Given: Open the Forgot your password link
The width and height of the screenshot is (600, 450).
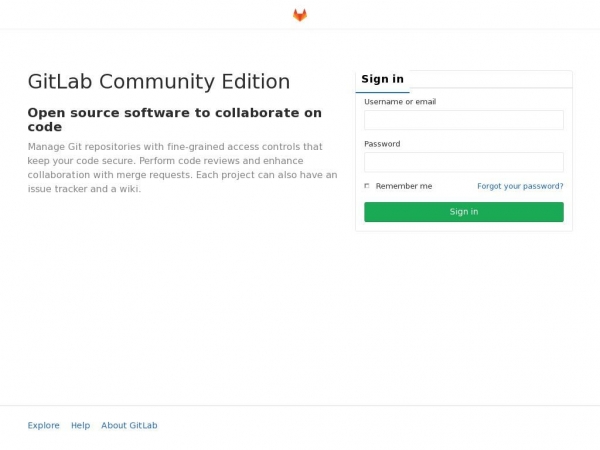Looking at the screenshot, I should tap(520, 186).
